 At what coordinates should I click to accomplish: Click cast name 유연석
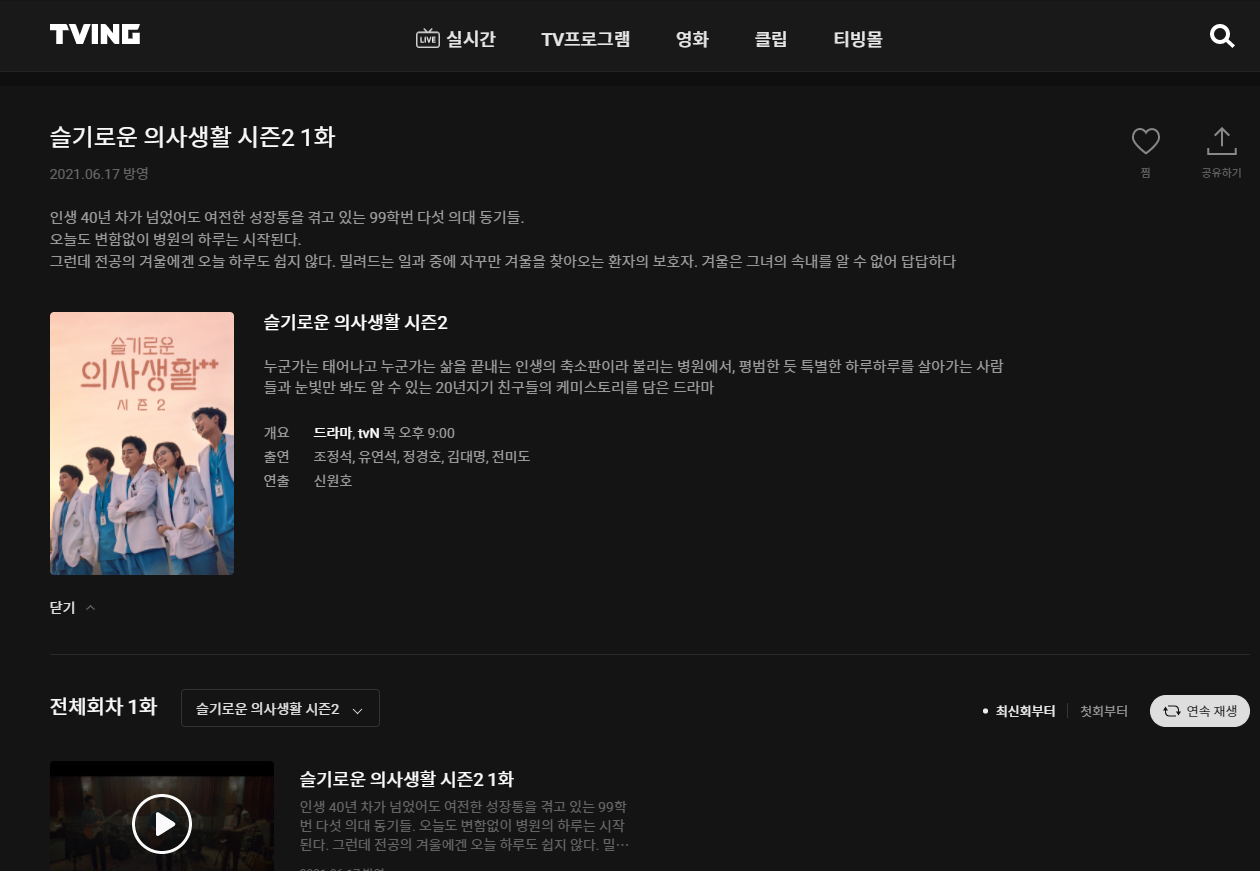point(377,457)
